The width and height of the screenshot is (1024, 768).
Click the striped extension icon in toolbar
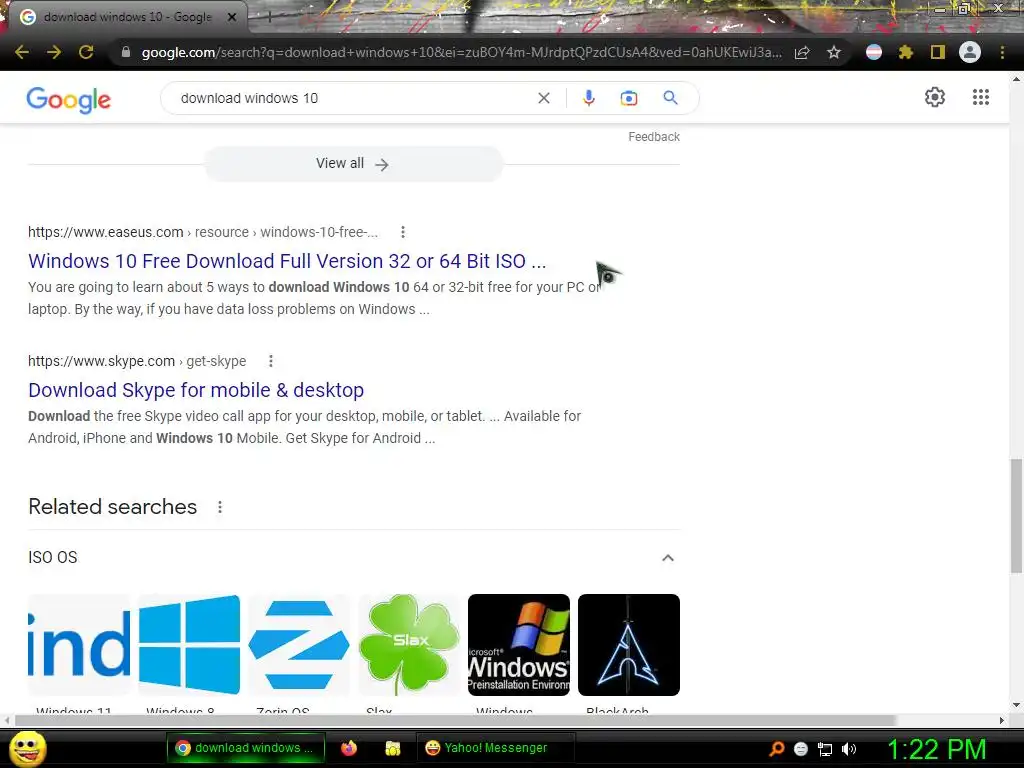point(874,52)
